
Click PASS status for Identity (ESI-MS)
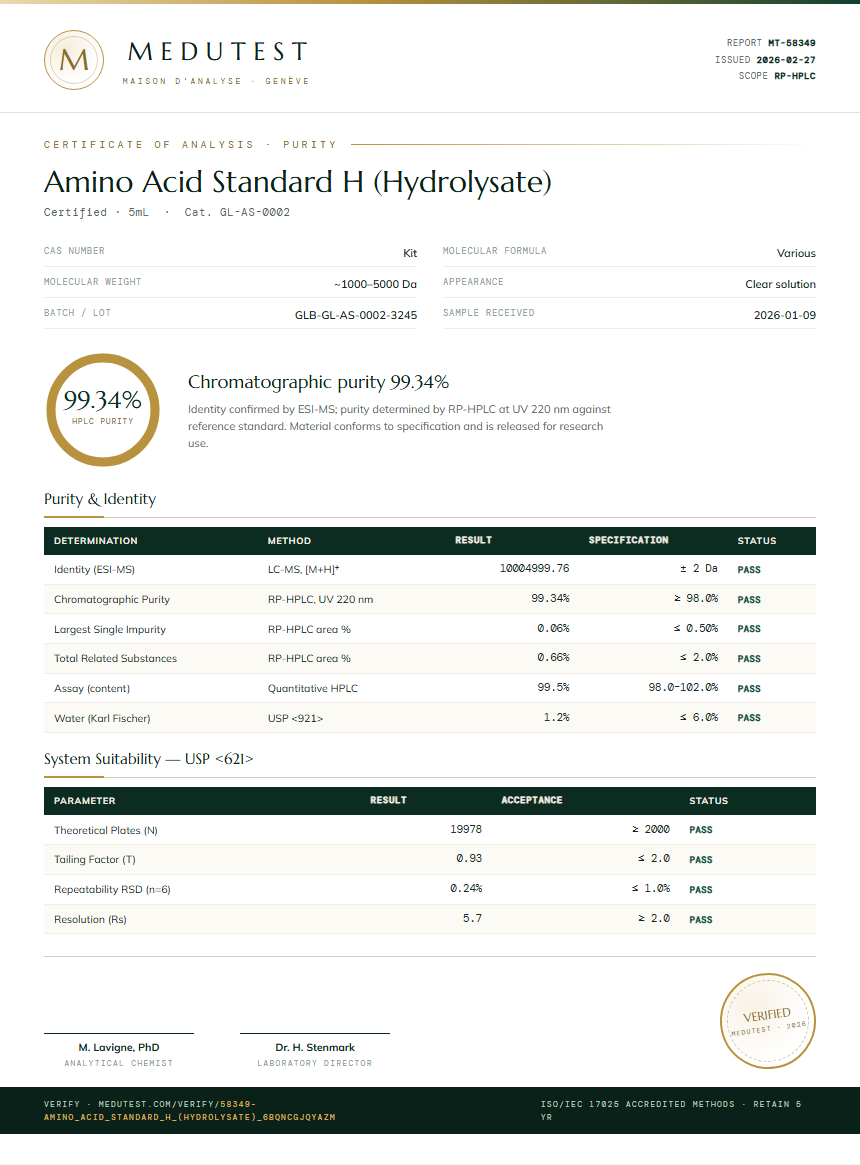tap(749, 570)
